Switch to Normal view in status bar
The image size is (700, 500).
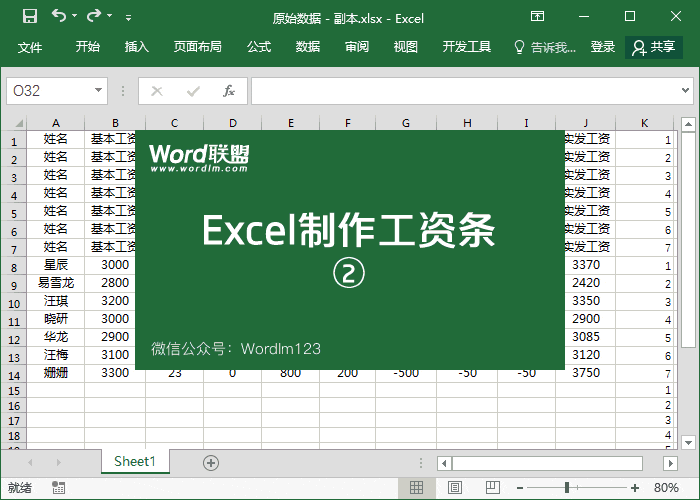(x=415, y=488)
